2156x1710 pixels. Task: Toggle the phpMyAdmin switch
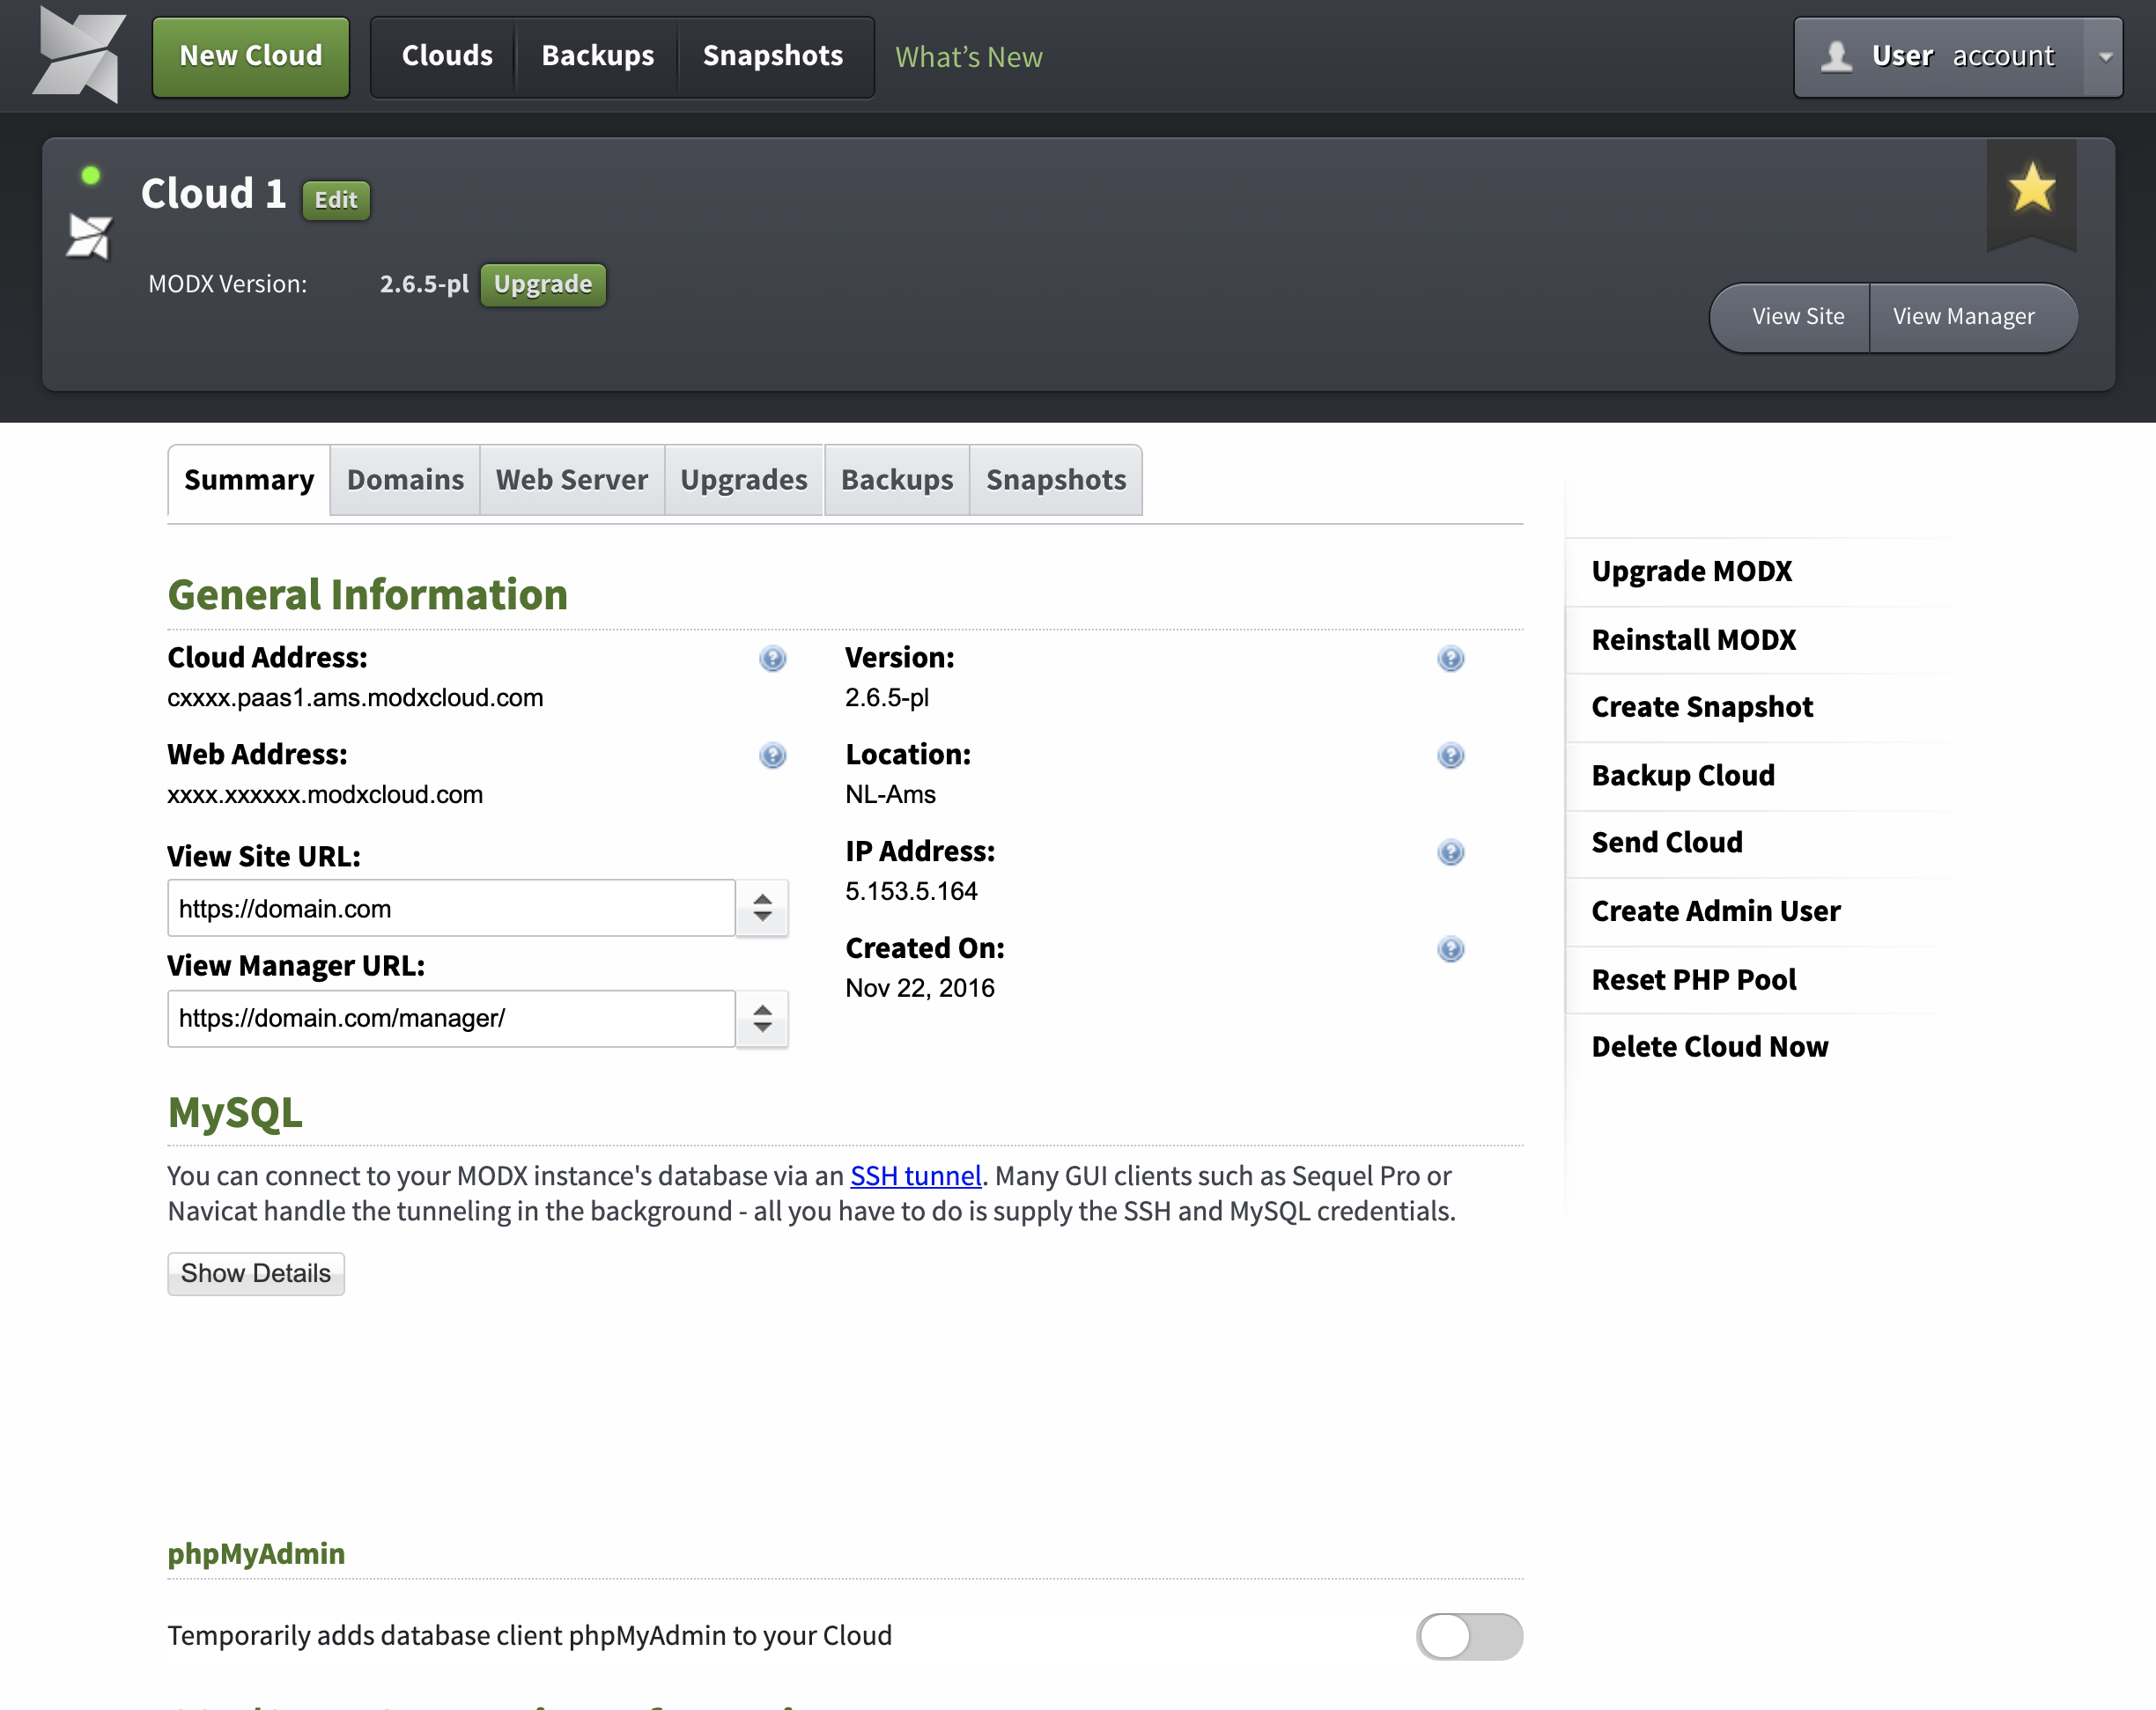(x=1469, y=1636)
